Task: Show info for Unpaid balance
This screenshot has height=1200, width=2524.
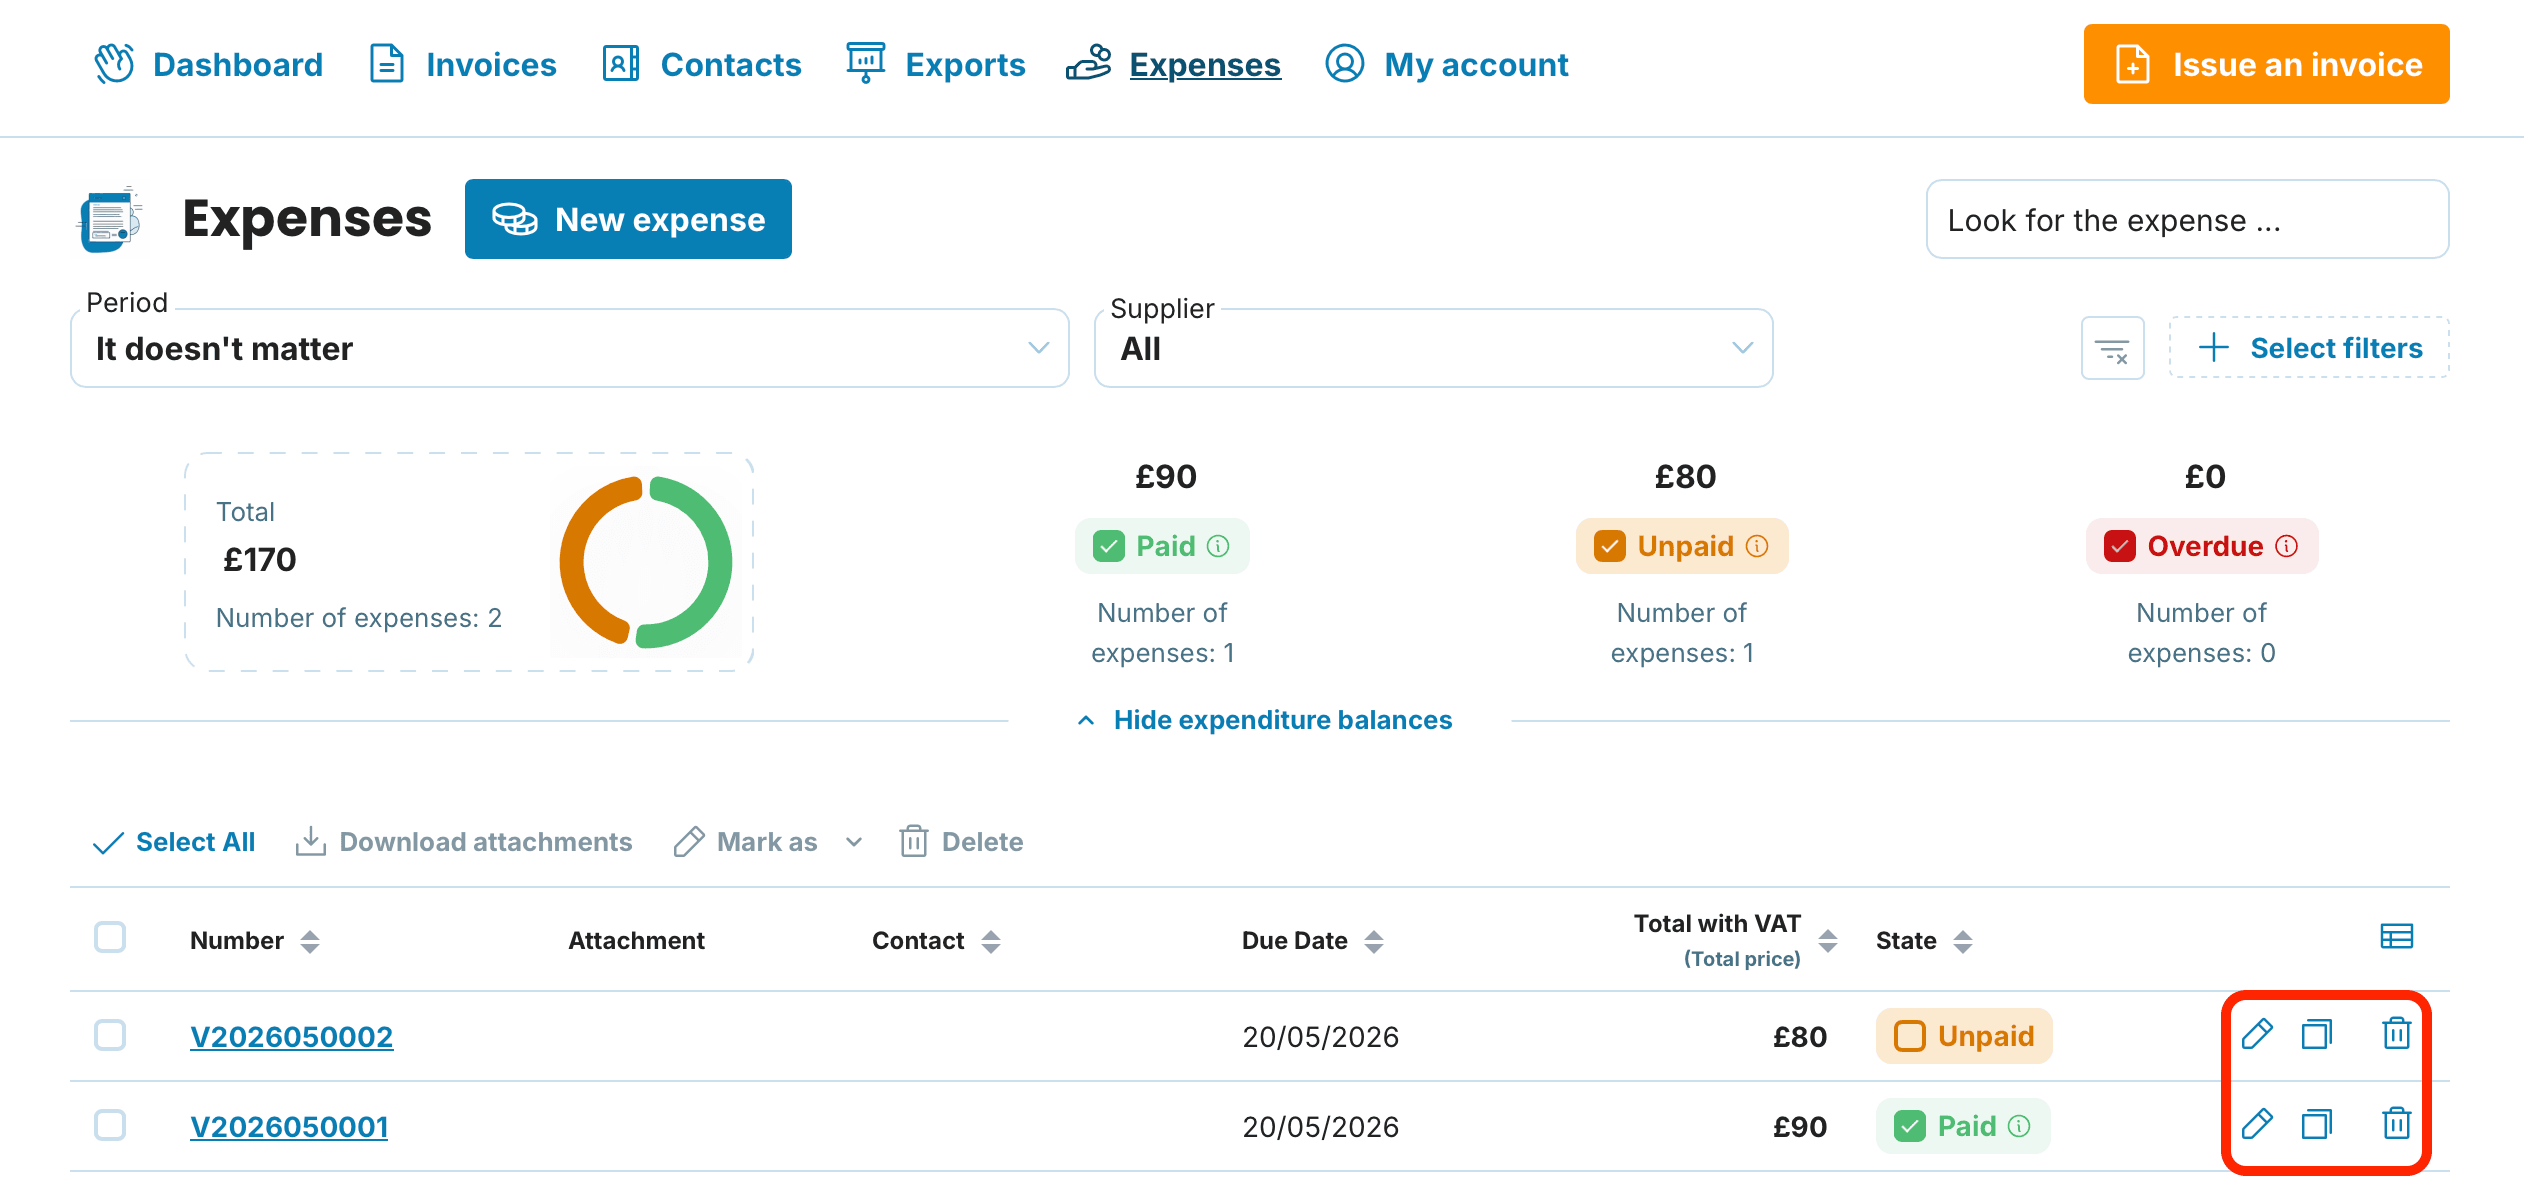Action: (x=1757, y=546)
